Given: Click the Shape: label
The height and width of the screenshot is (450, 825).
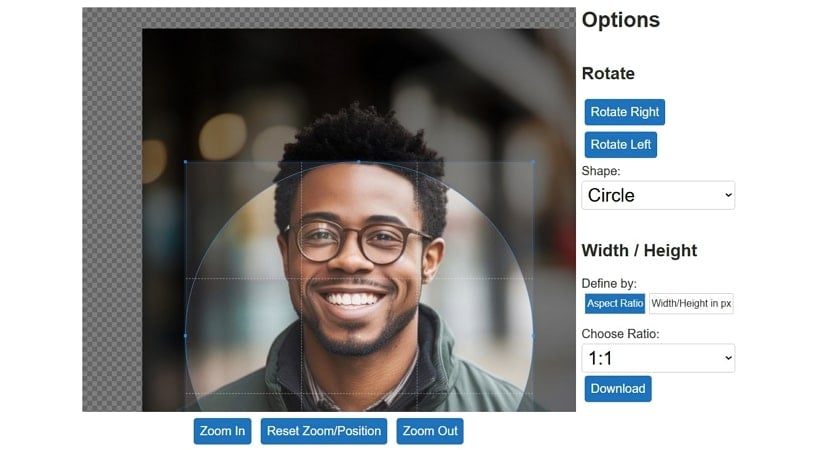Looking at the screenshot, I should click(601, 171).
